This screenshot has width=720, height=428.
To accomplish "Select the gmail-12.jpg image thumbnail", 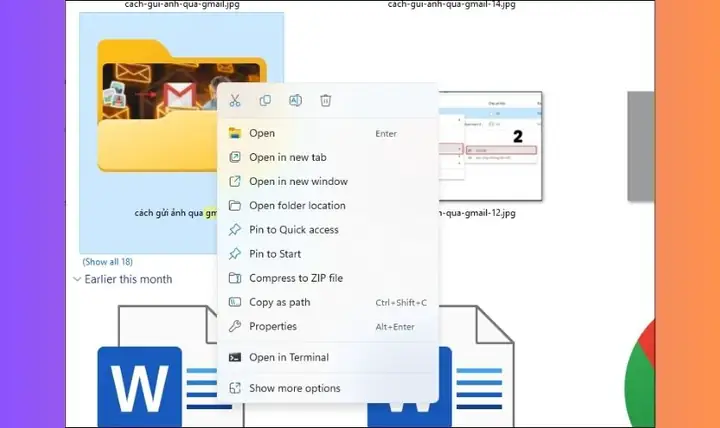I will [x=490, y=146].
